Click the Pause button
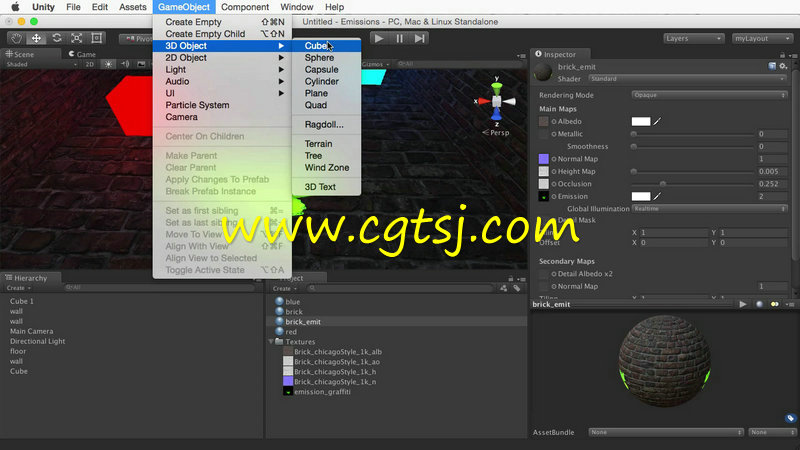 pos(399,38)
